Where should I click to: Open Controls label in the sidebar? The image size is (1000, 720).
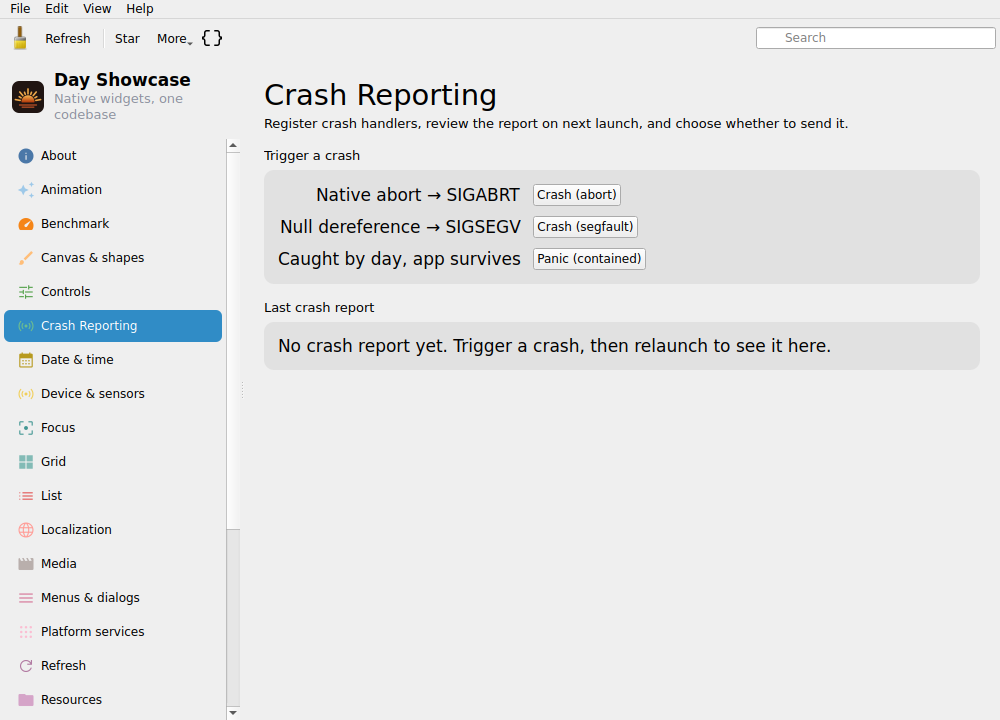point(66,291)
